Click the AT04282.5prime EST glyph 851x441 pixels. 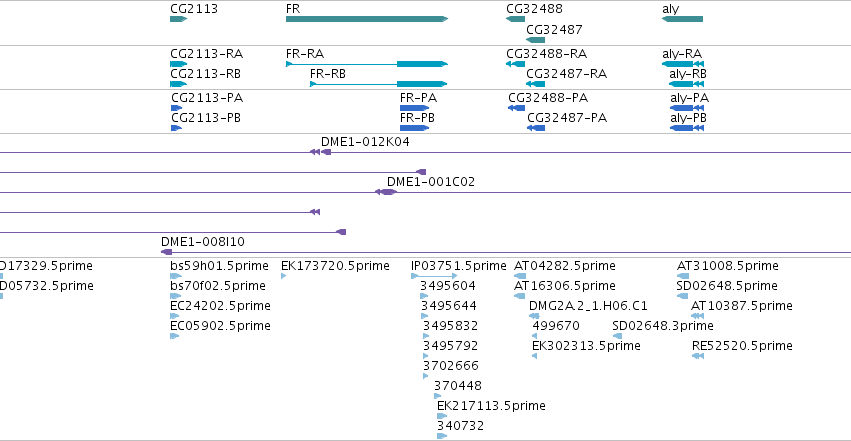click(x=519, y=276)
